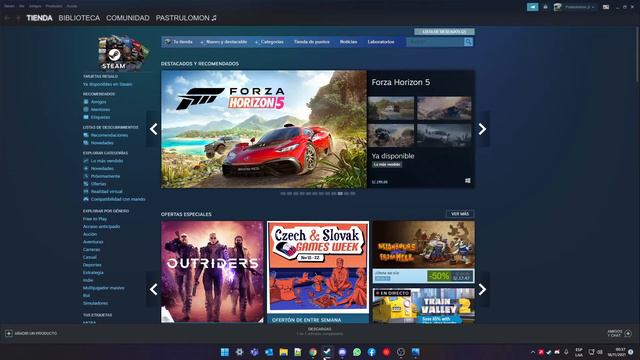Image resolution: width=640 pixels, height=360 pixels.
Task: Open the Forza Horizon 5 featured banner
Action: click(264, 129)
